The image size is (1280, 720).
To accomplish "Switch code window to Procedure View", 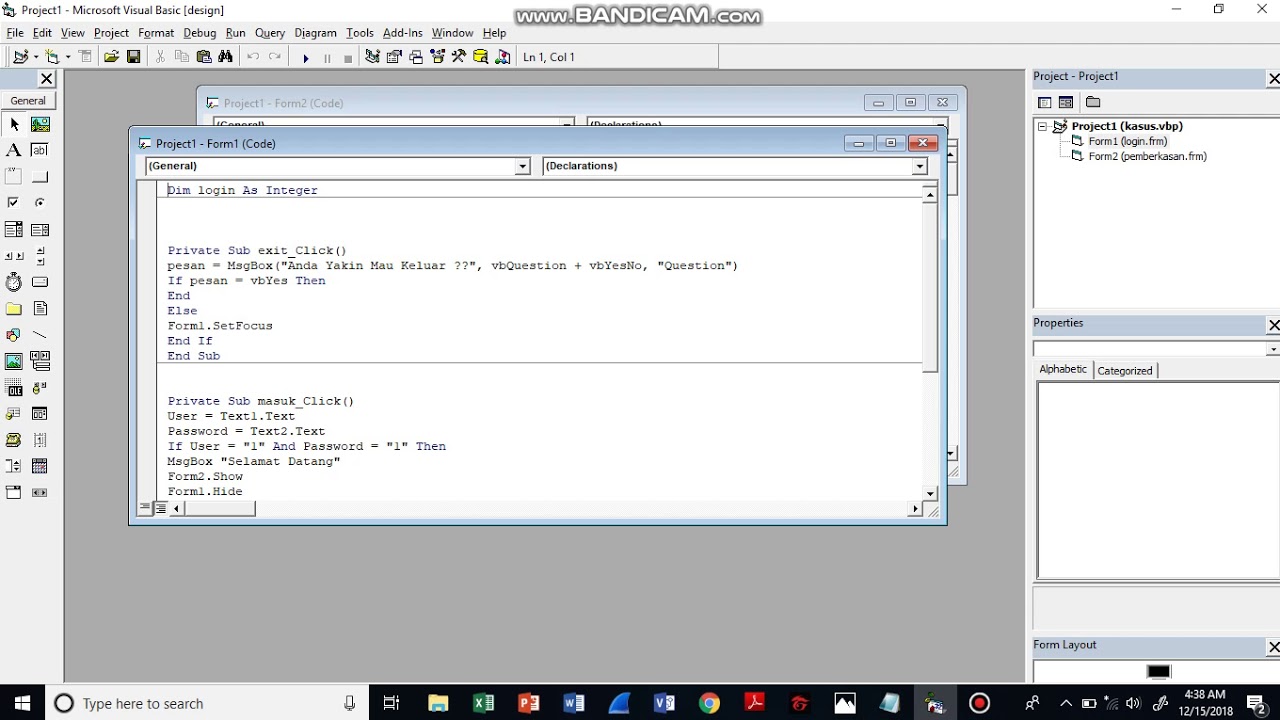I will point(146,508).
